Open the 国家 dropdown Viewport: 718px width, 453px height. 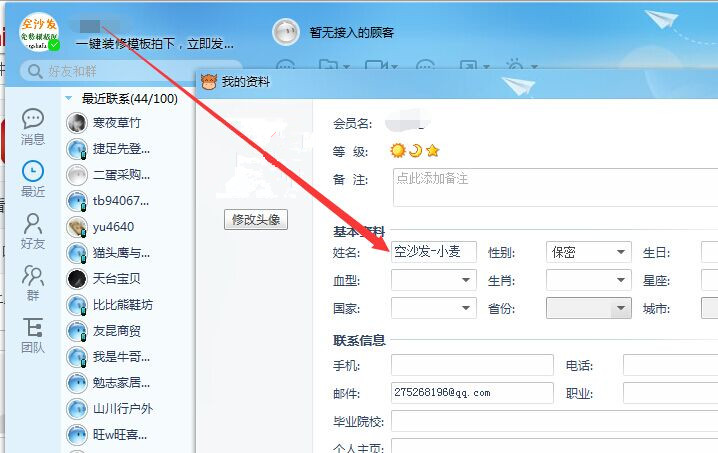tap(434, 308)
